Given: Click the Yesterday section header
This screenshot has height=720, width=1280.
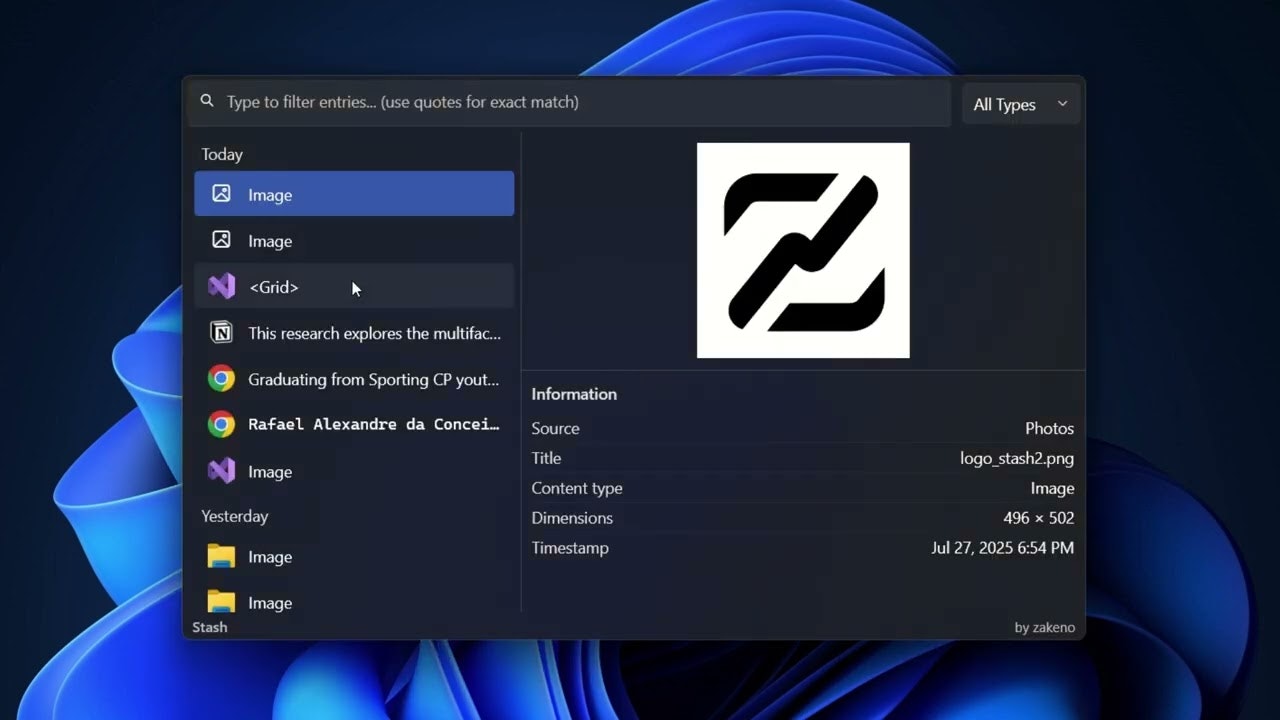Looking at the screenshot, I should (235, 516).
